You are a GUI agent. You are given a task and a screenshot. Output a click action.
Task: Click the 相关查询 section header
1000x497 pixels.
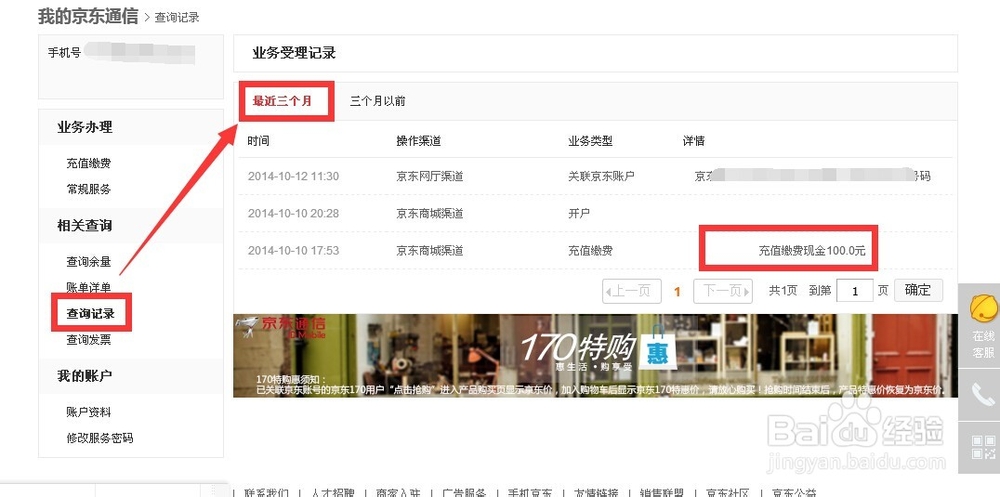pos(85,226)
